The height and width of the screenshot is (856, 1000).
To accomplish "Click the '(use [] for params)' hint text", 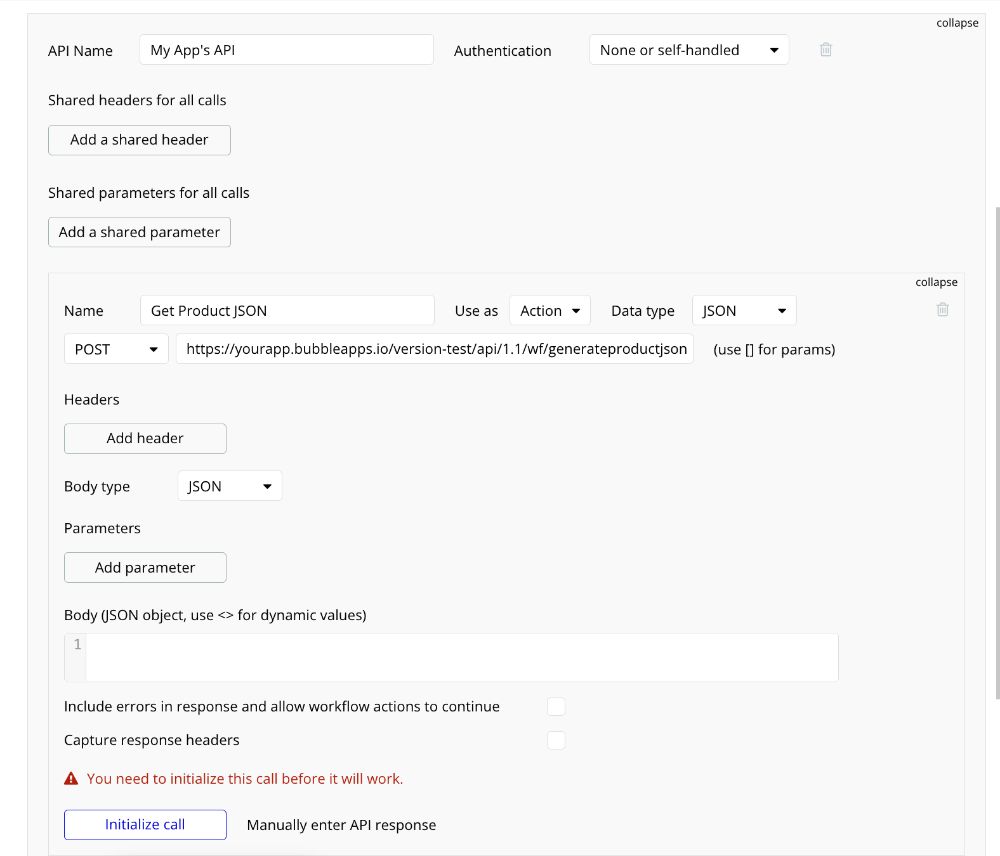I will (774, 350).
